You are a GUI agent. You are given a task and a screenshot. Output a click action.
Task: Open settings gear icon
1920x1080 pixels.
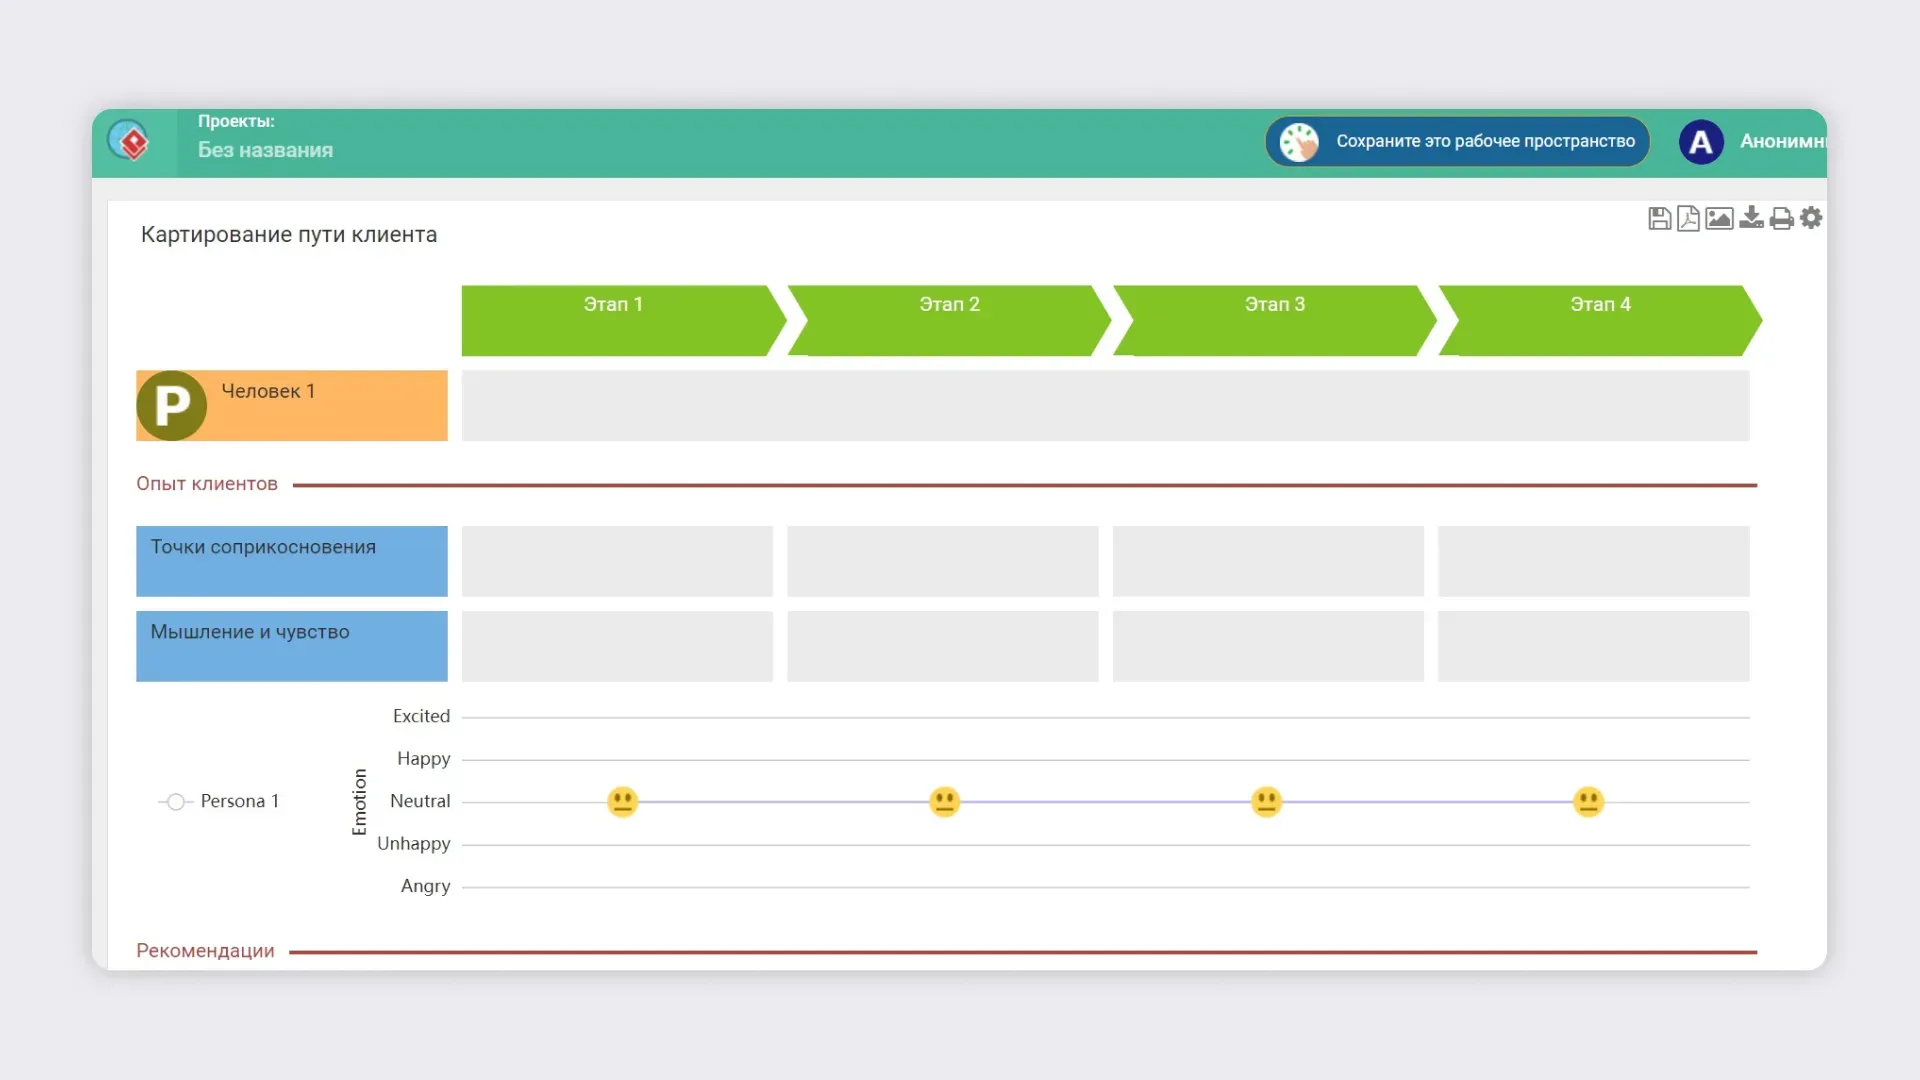click(1811, 218)
